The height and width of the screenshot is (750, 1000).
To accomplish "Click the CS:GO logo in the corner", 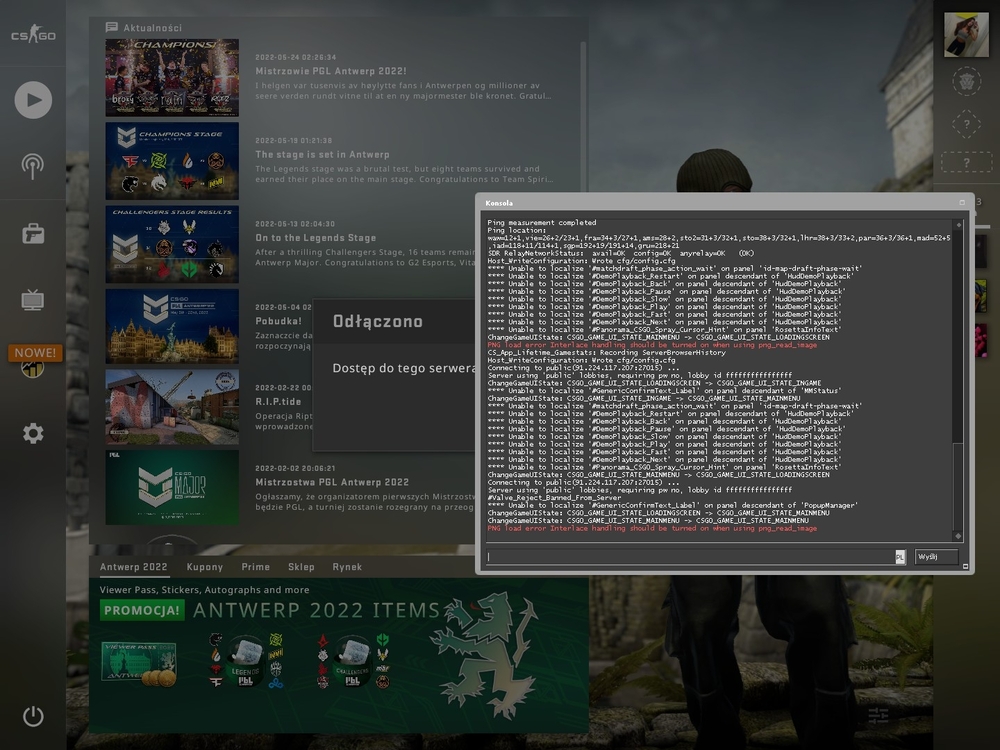I will 33,34.
